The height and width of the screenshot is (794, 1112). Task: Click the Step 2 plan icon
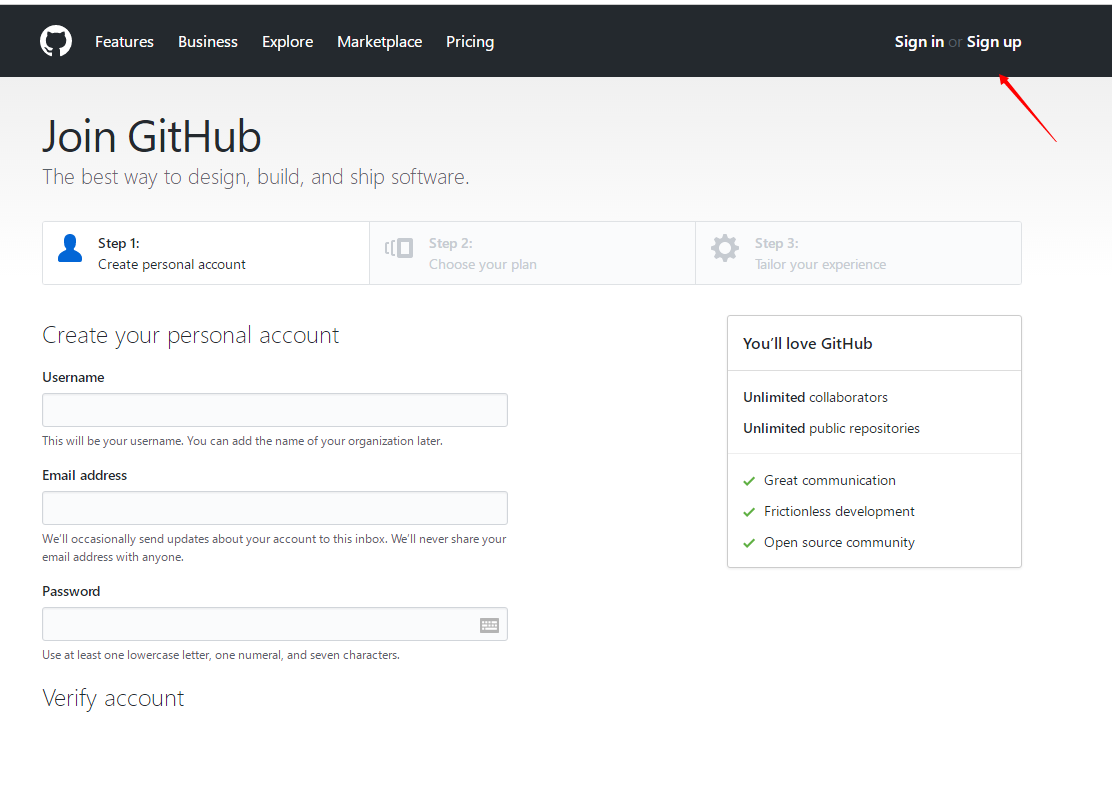(x=399, y=248)
